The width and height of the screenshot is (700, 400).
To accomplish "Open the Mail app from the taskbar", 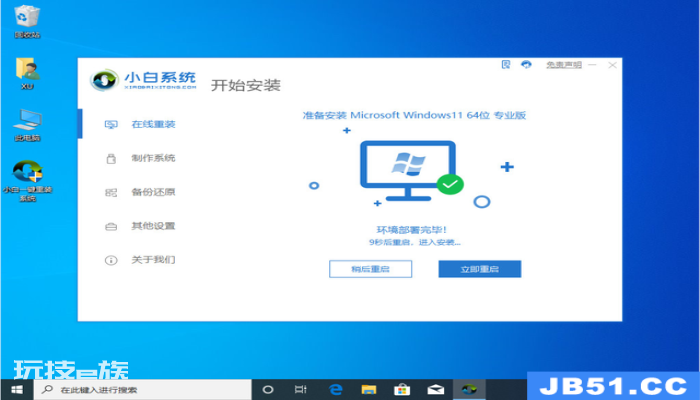I will point(436,390).
